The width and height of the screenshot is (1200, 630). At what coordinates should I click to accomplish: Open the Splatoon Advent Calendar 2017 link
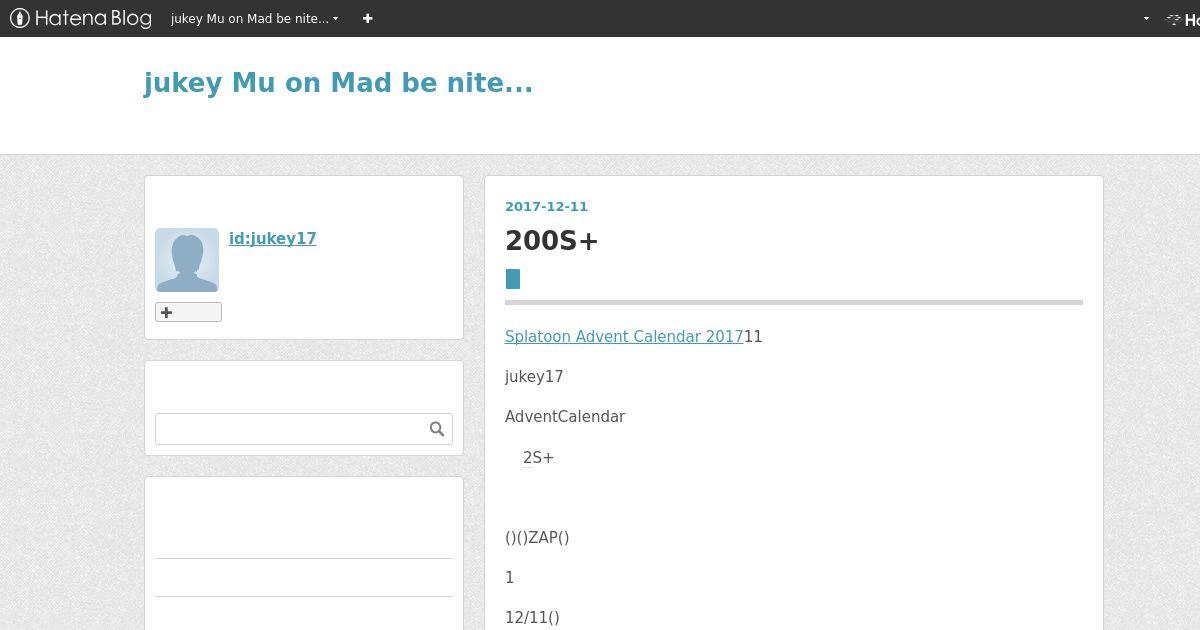[x=624, y=337]
